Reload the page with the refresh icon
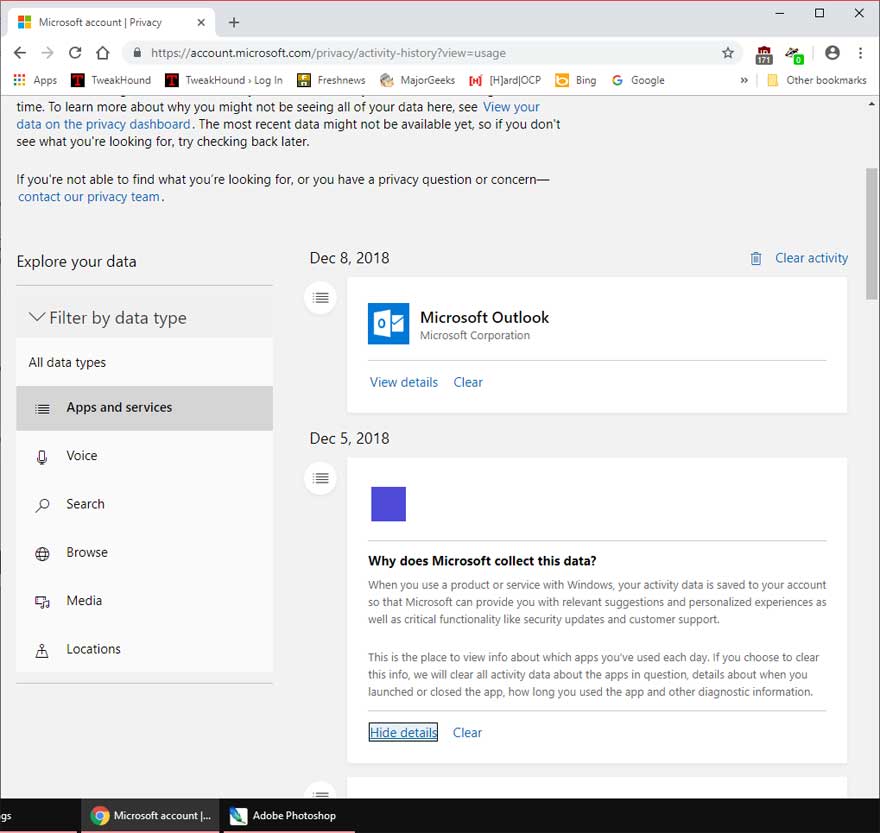This screenshot has height=833, width=880. click(x=75, y=53)
